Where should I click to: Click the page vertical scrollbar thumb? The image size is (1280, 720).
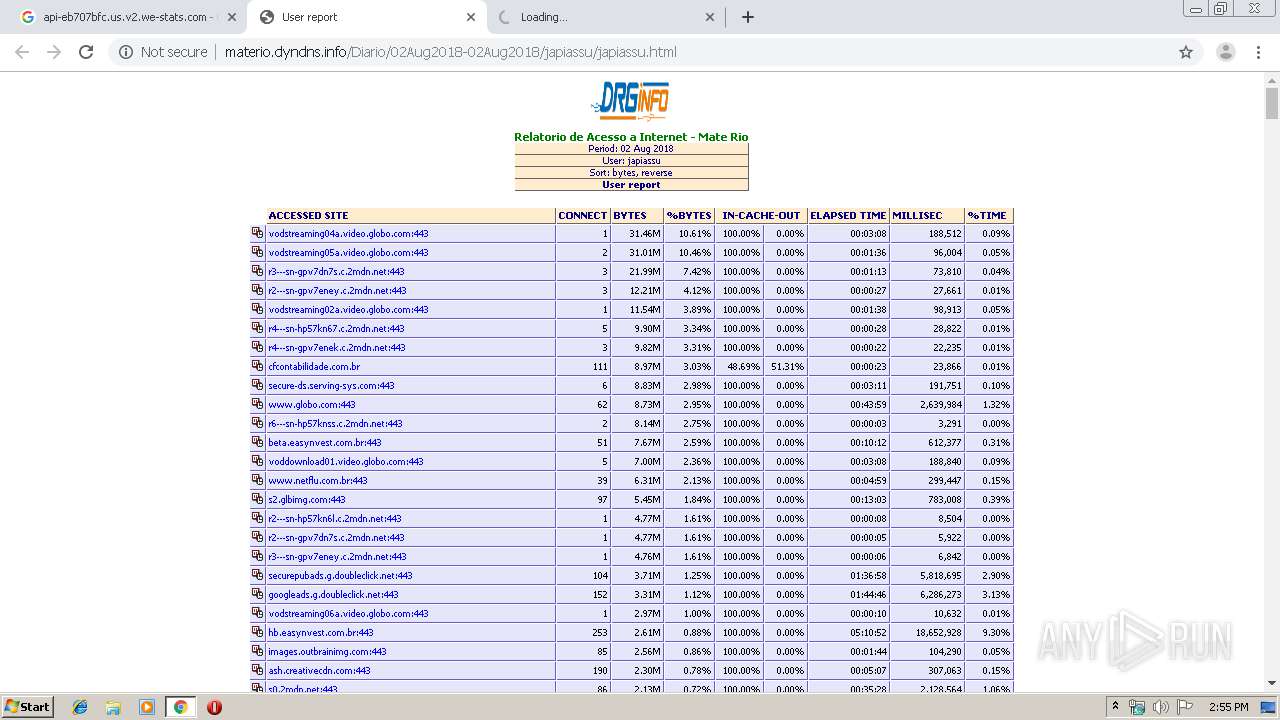(x=1272, y=103)
